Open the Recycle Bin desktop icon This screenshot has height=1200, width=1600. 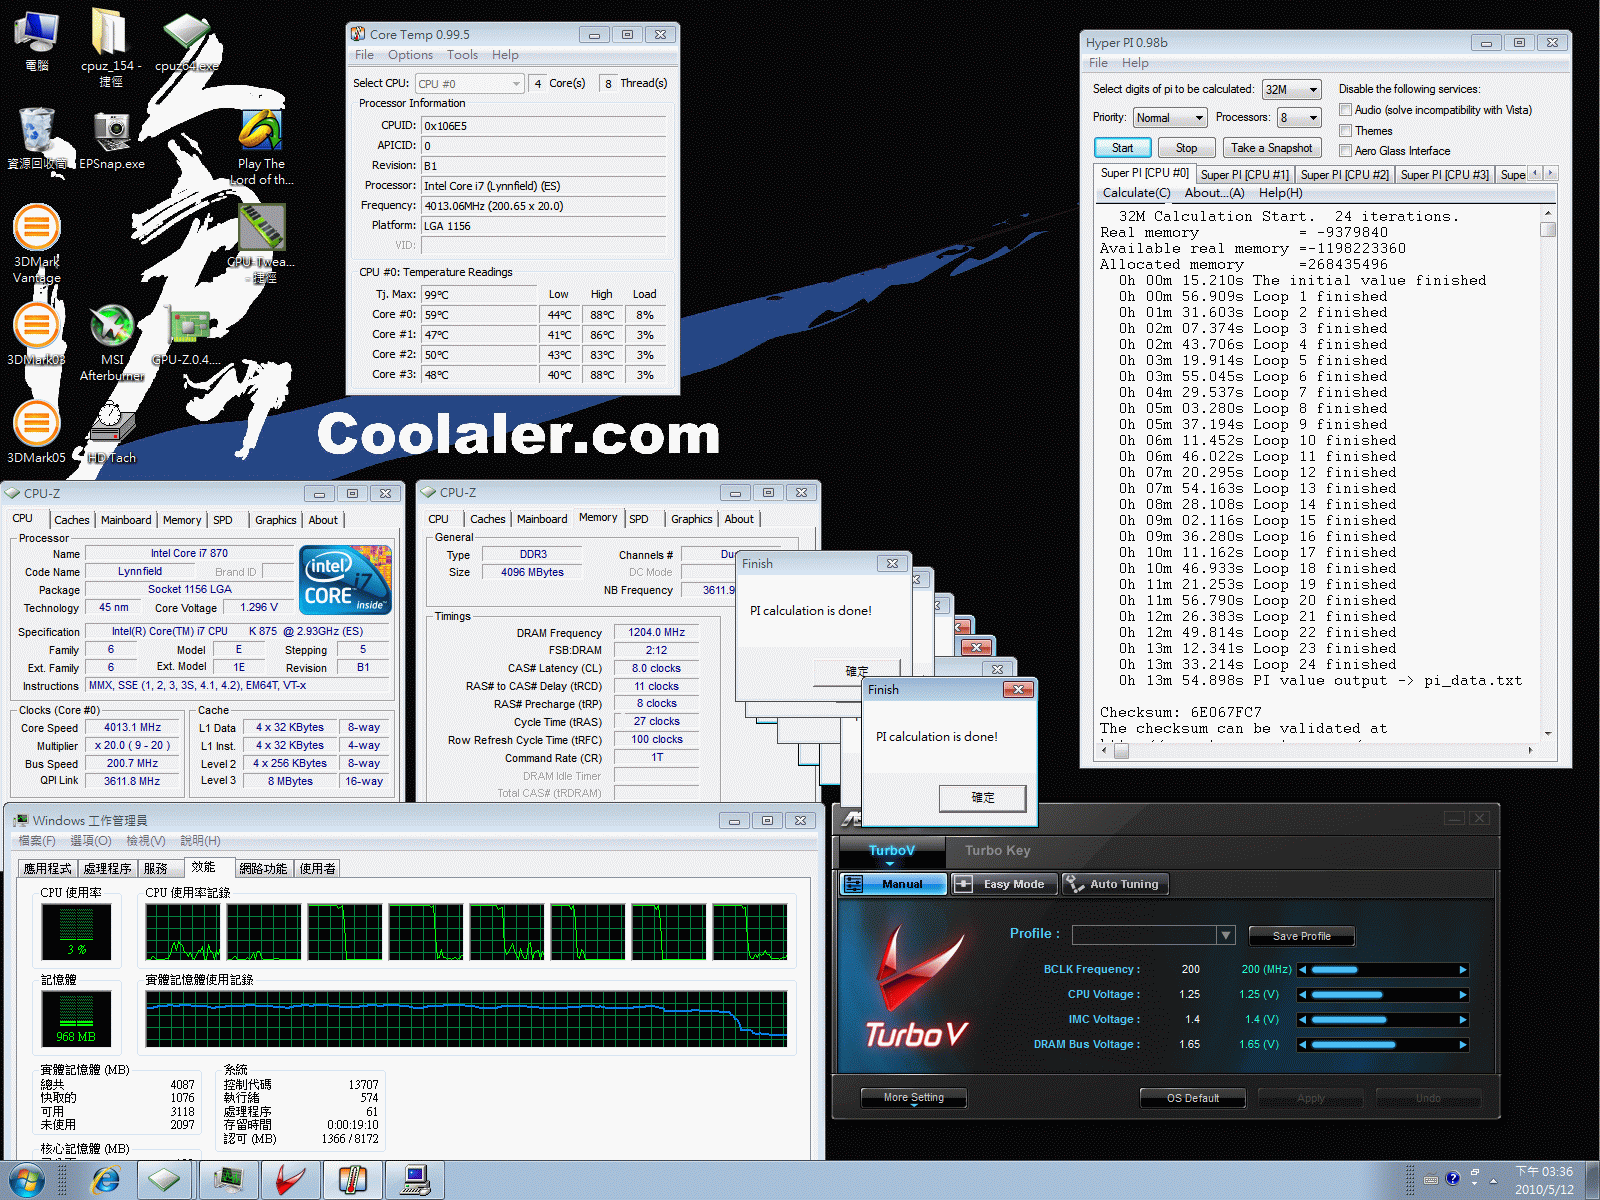point(37,138)
